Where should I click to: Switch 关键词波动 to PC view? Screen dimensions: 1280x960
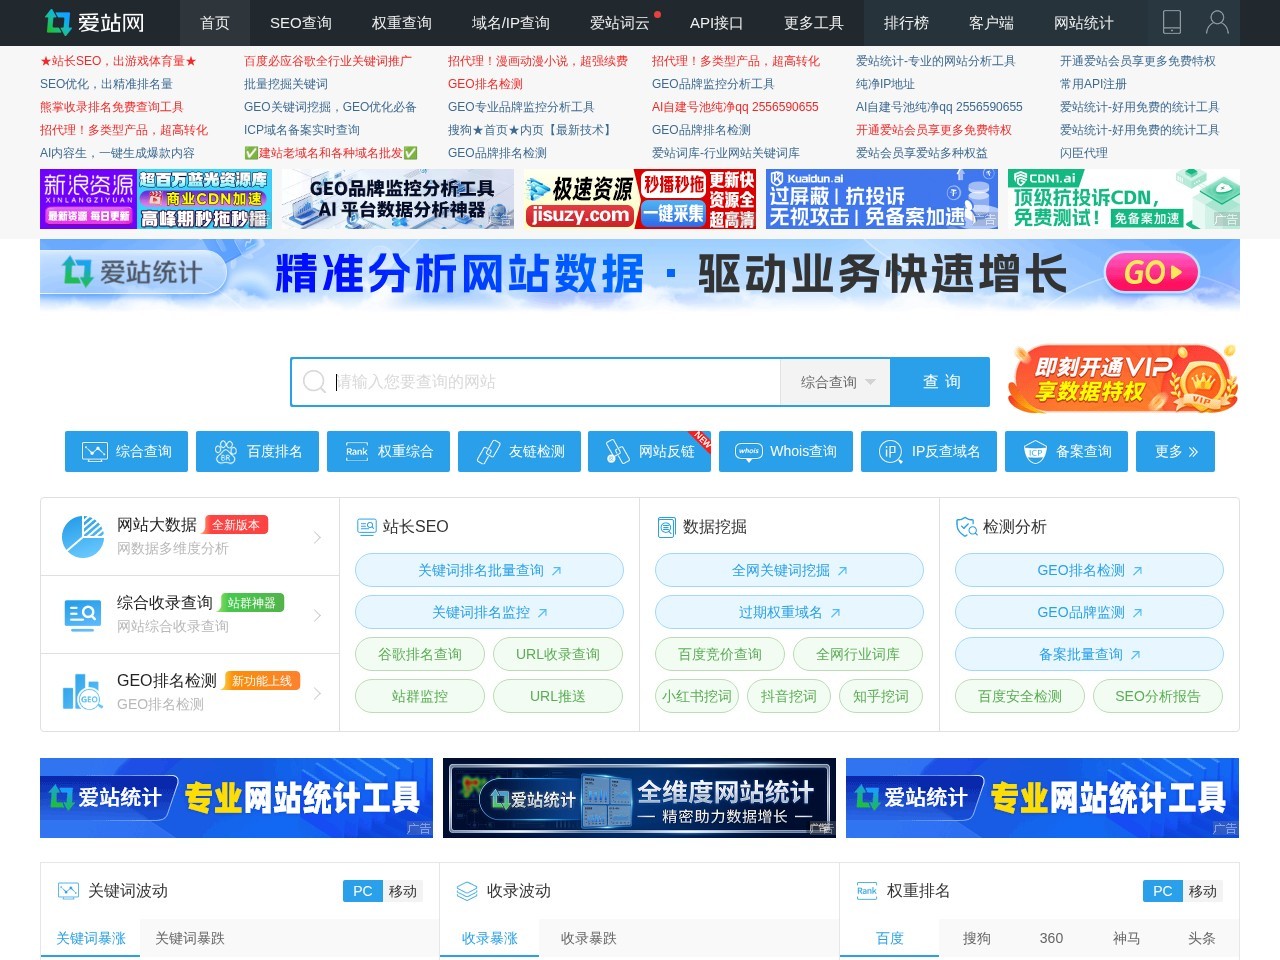[362, 890]
